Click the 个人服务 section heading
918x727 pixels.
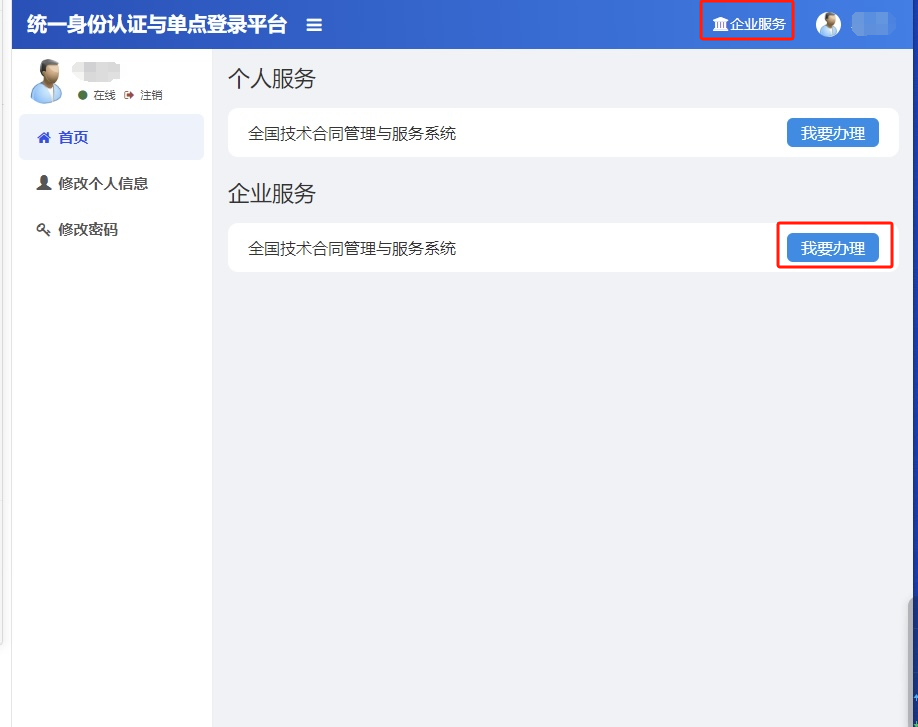271,79
